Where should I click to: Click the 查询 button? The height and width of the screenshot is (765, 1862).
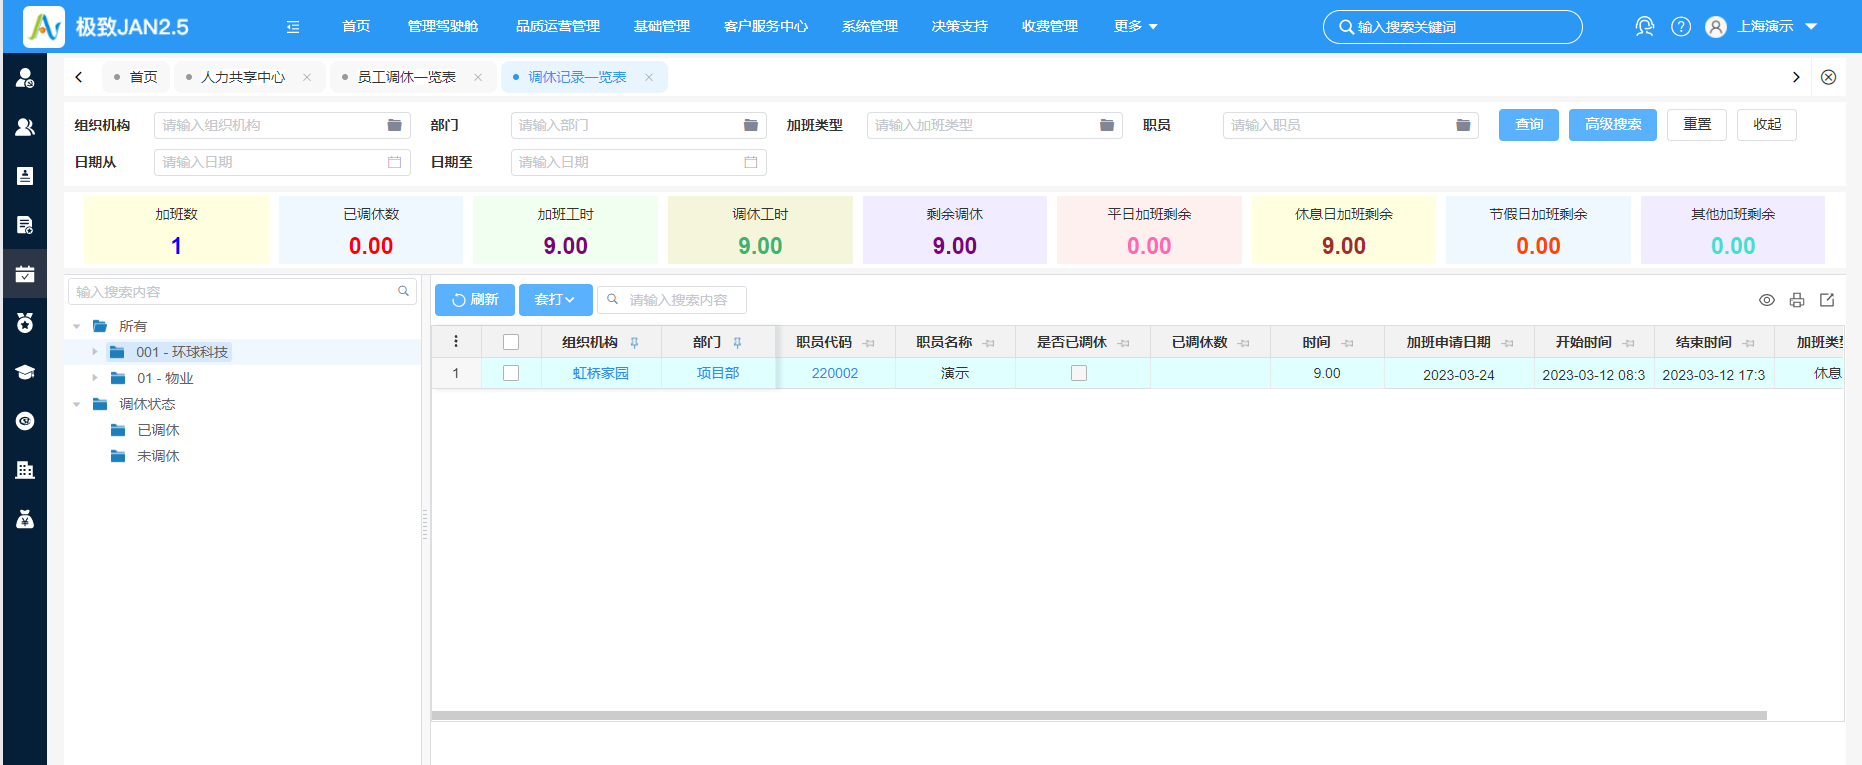tap(1529, 125)
